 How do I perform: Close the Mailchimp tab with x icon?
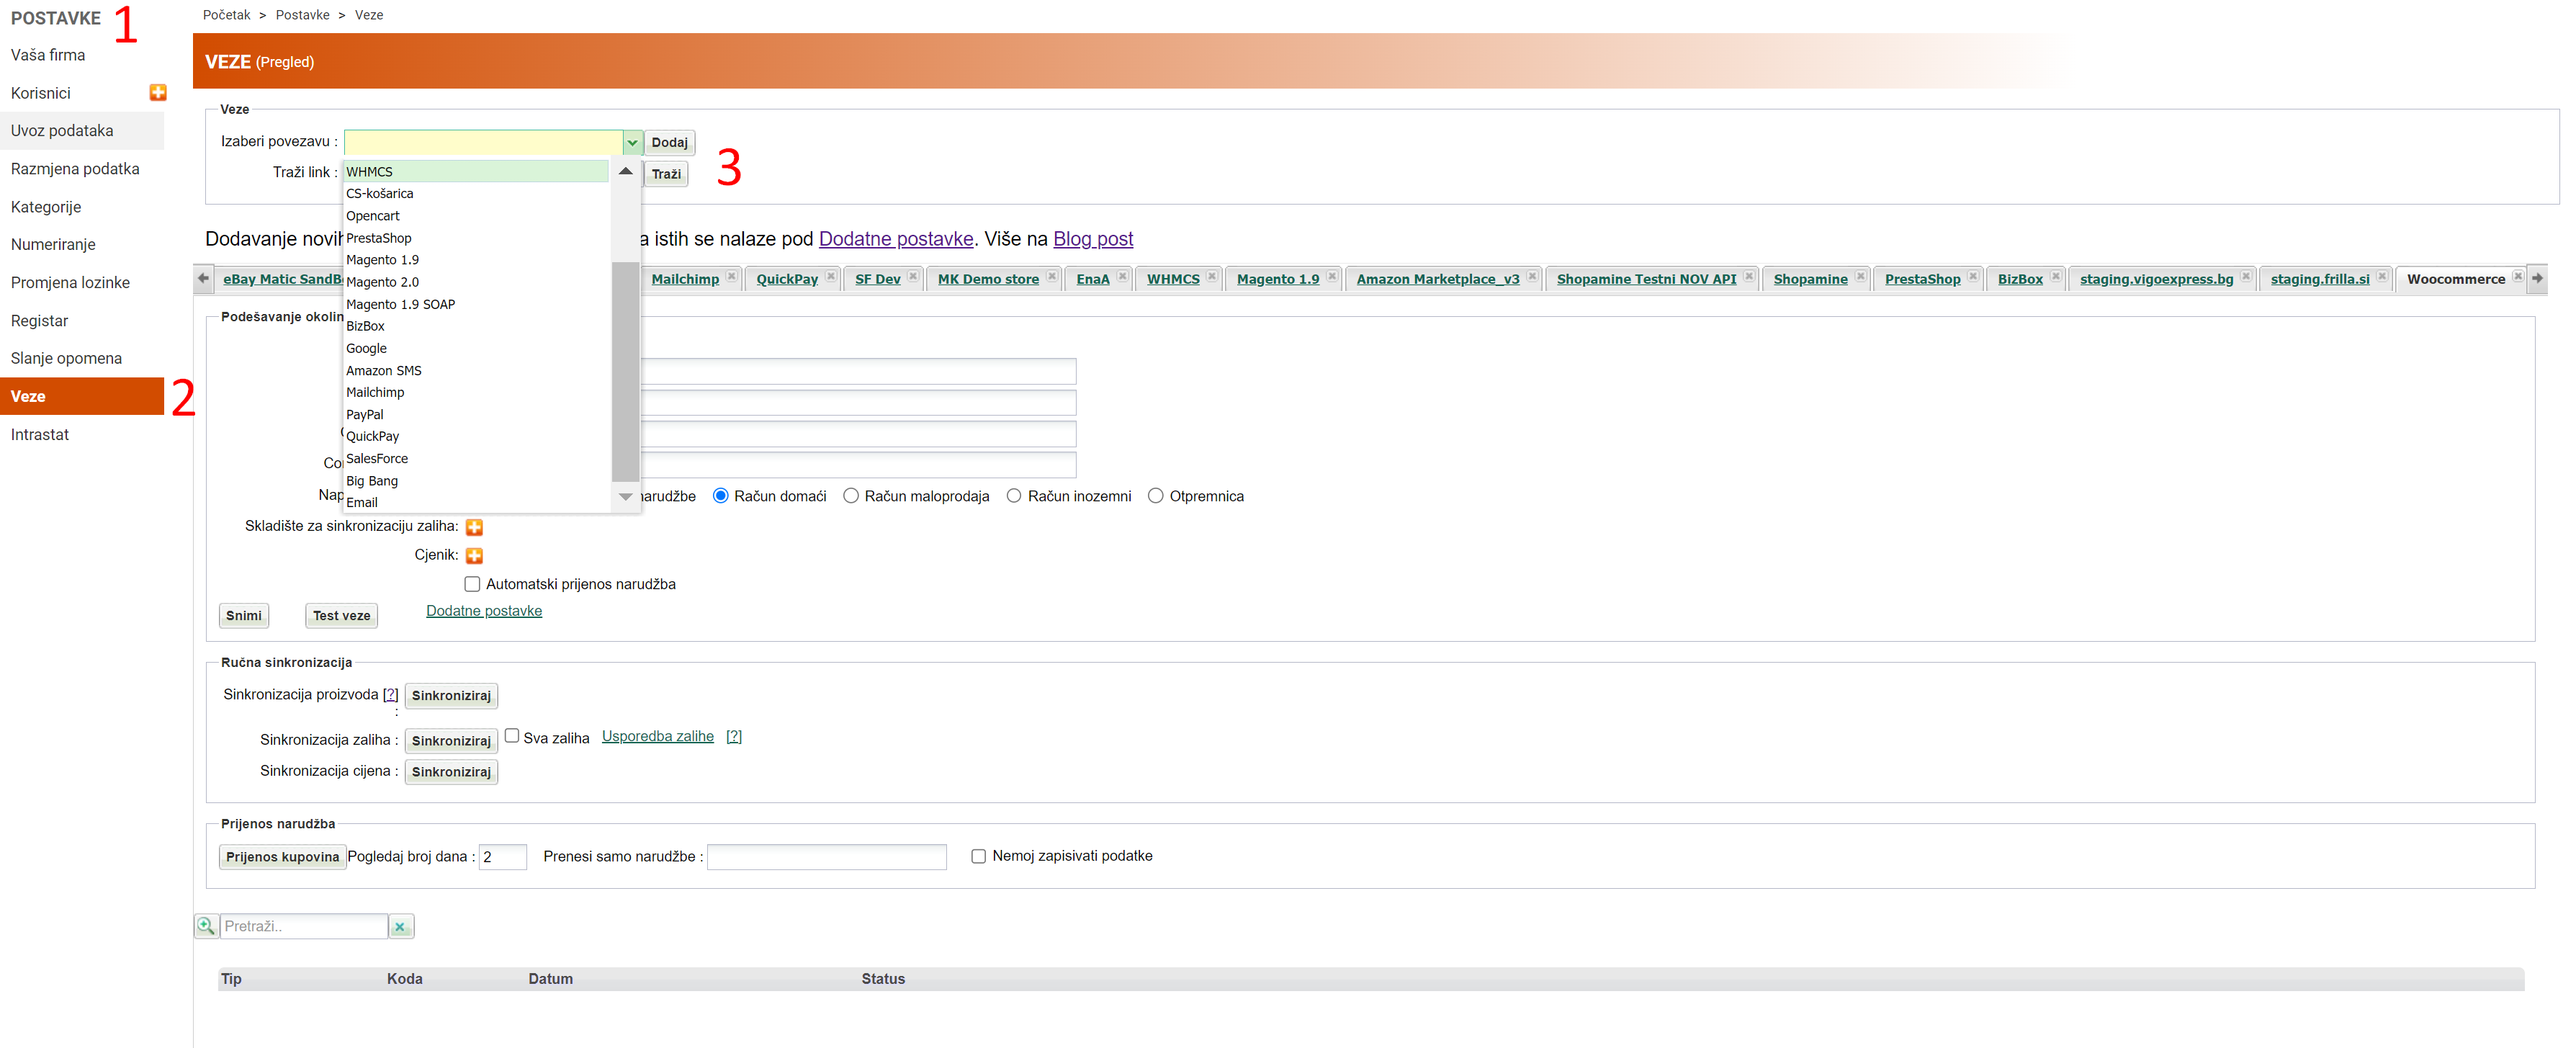[732, 277]
